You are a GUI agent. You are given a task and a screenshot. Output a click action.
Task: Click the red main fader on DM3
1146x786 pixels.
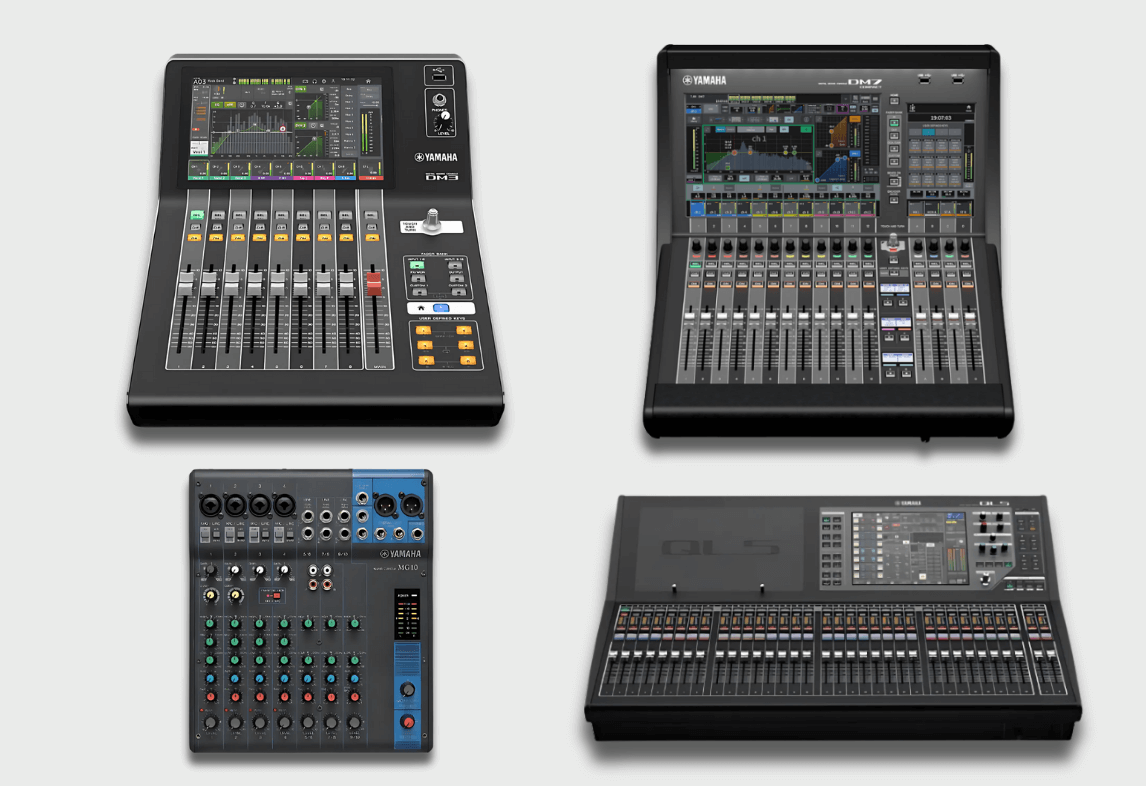(373, 284)
